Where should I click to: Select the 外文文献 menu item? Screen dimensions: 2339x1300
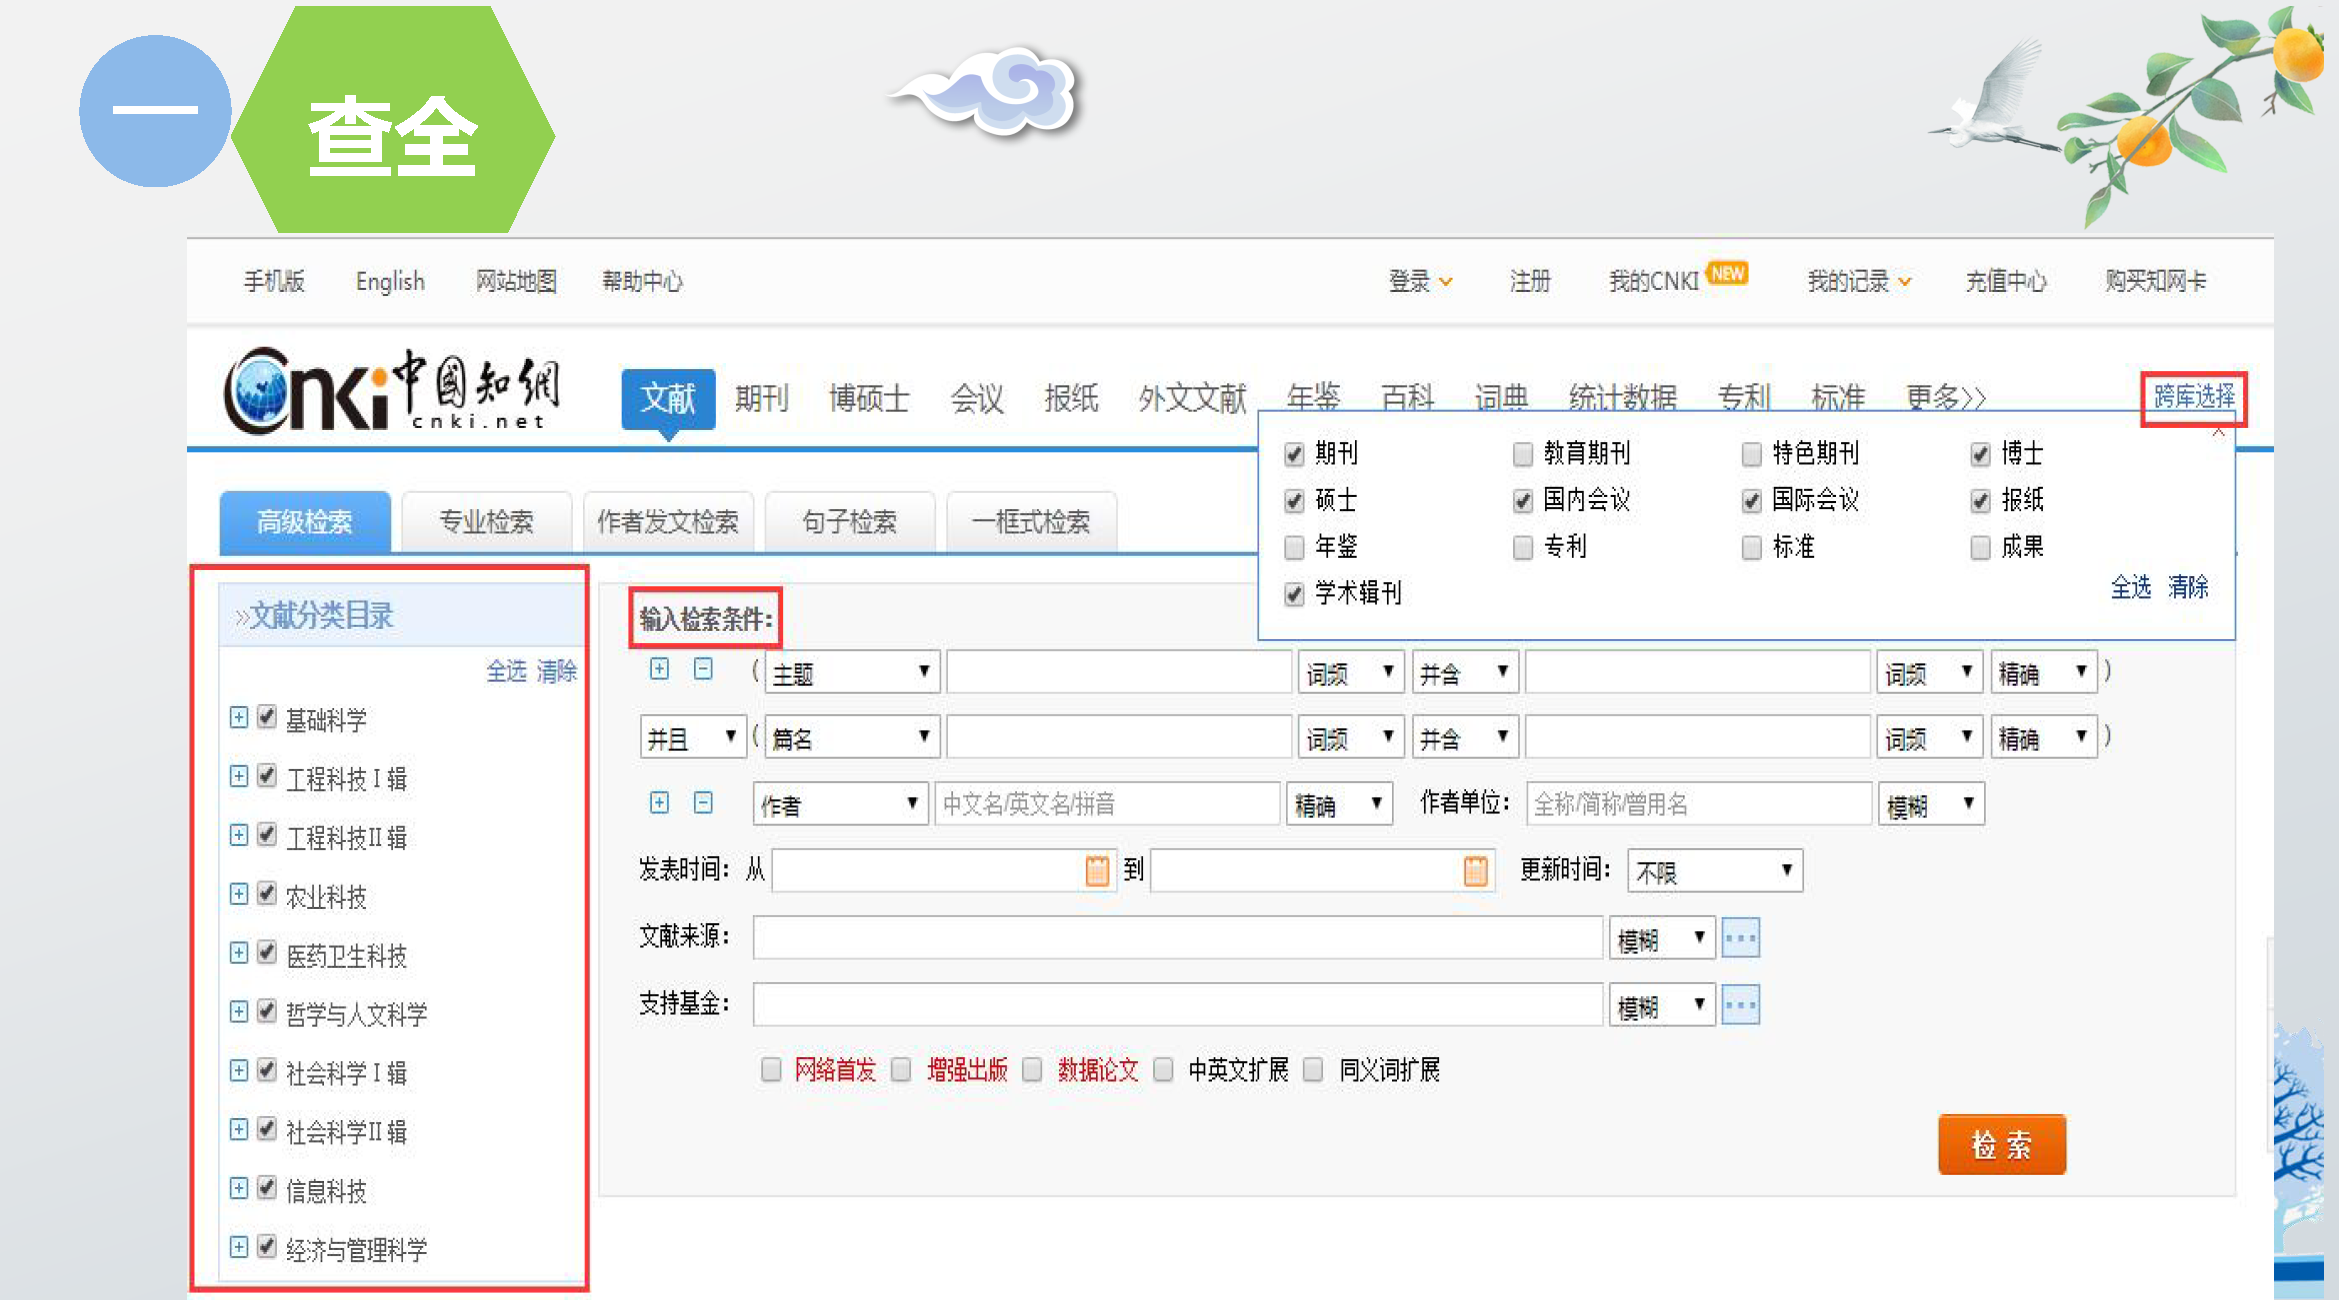1192,399
